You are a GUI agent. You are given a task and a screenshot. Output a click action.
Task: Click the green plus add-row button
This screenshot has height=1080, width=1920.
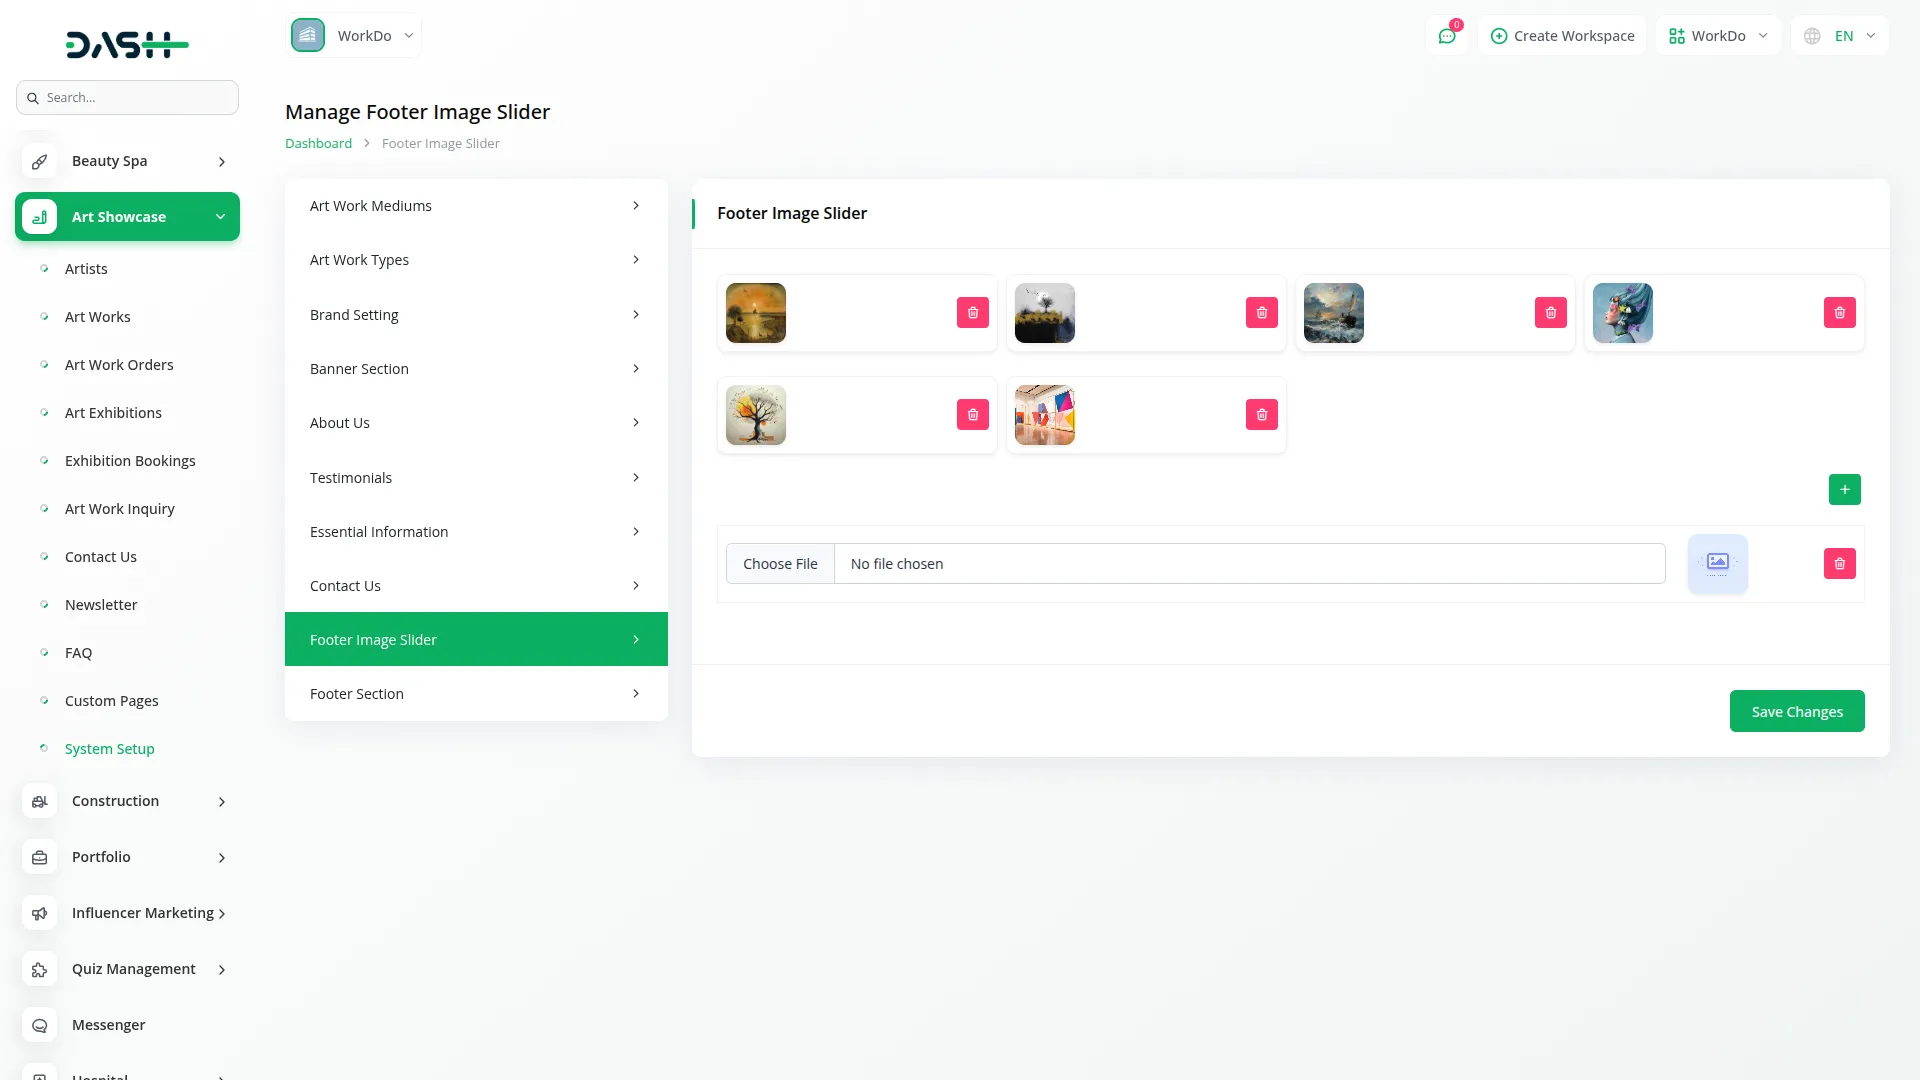(x=1844, y=490)
